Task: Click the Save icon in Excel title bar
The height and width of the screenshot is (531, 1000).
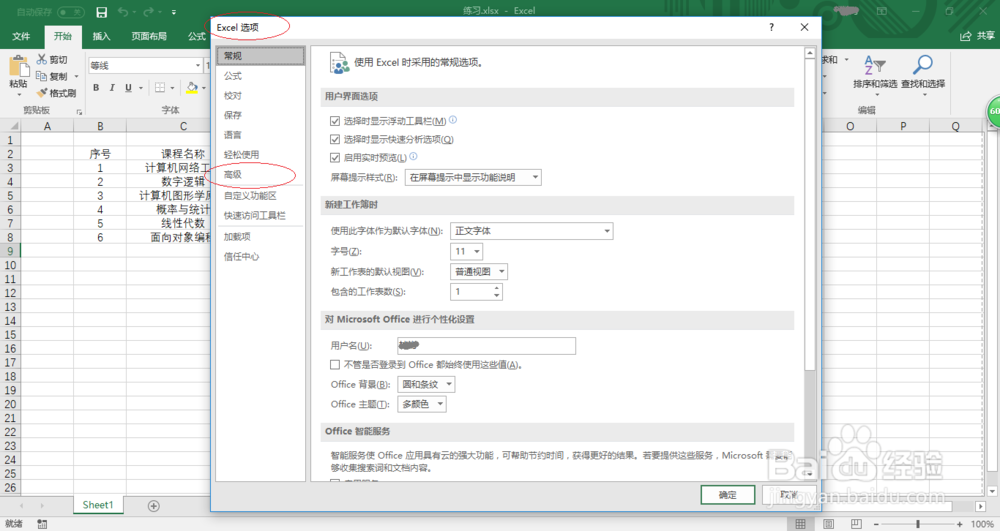Action: click(x=101, y=11)
